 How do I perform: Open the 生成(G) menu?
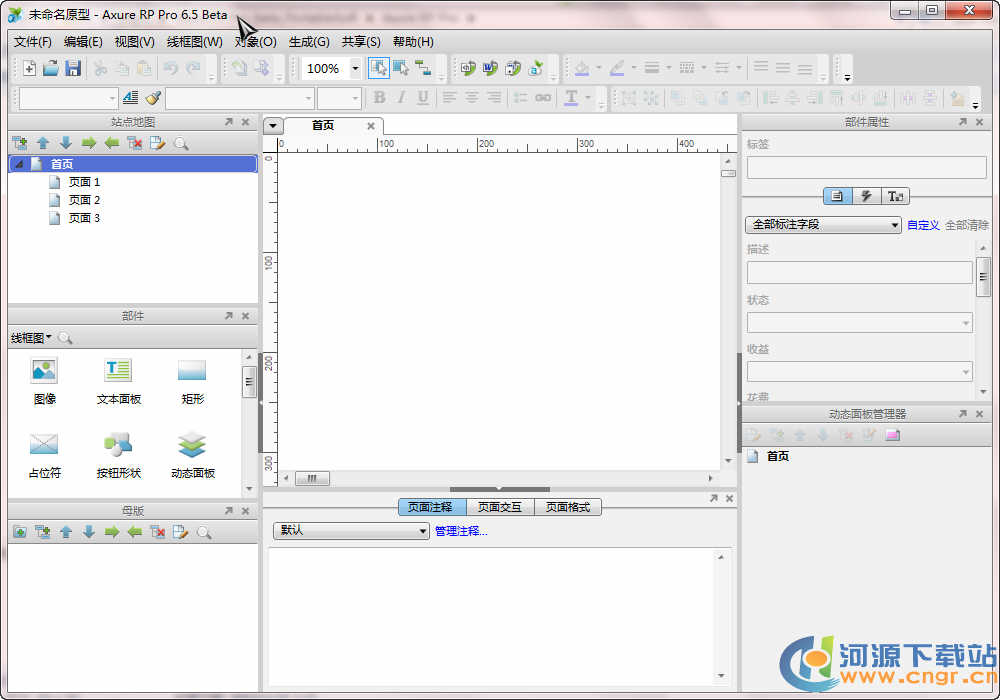click(x=309, y=42)
